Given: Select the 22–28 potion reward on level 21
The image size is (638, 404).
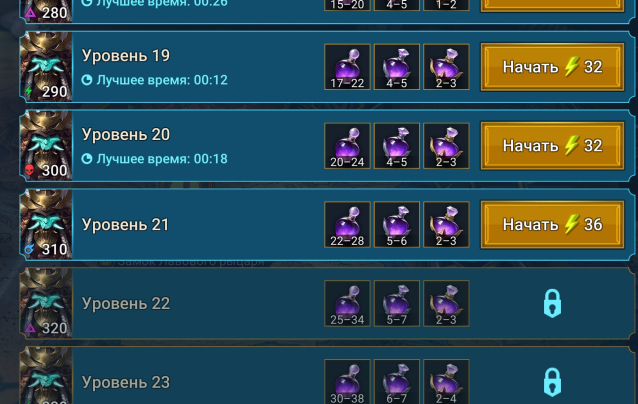Looking at the screenshot, I should pos(347,225).
